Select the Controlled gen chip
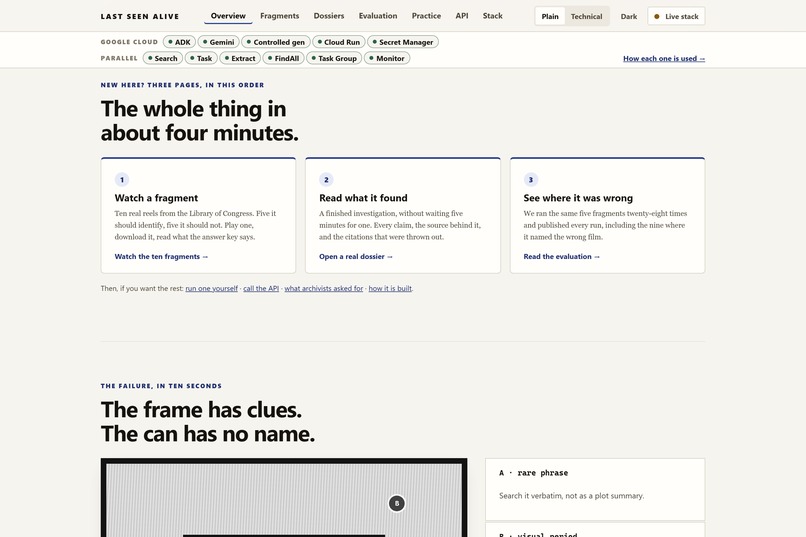 (276, 42)
